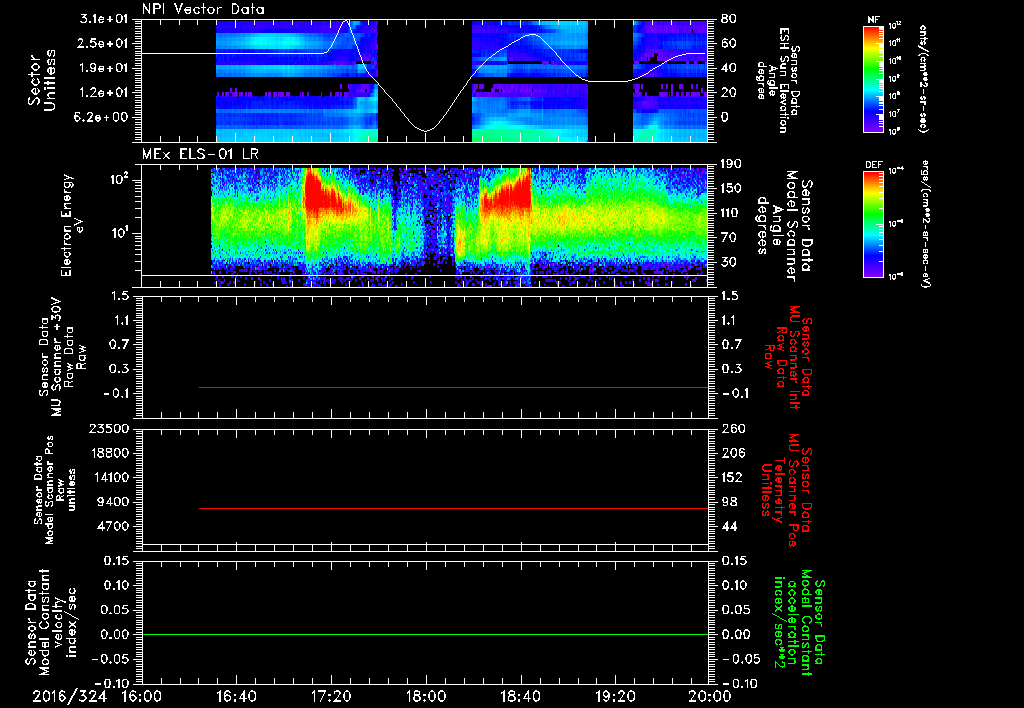Click the 44 telemetry axis tick
This screenshot has width=1024, height=708.
(x=729, y=526)
